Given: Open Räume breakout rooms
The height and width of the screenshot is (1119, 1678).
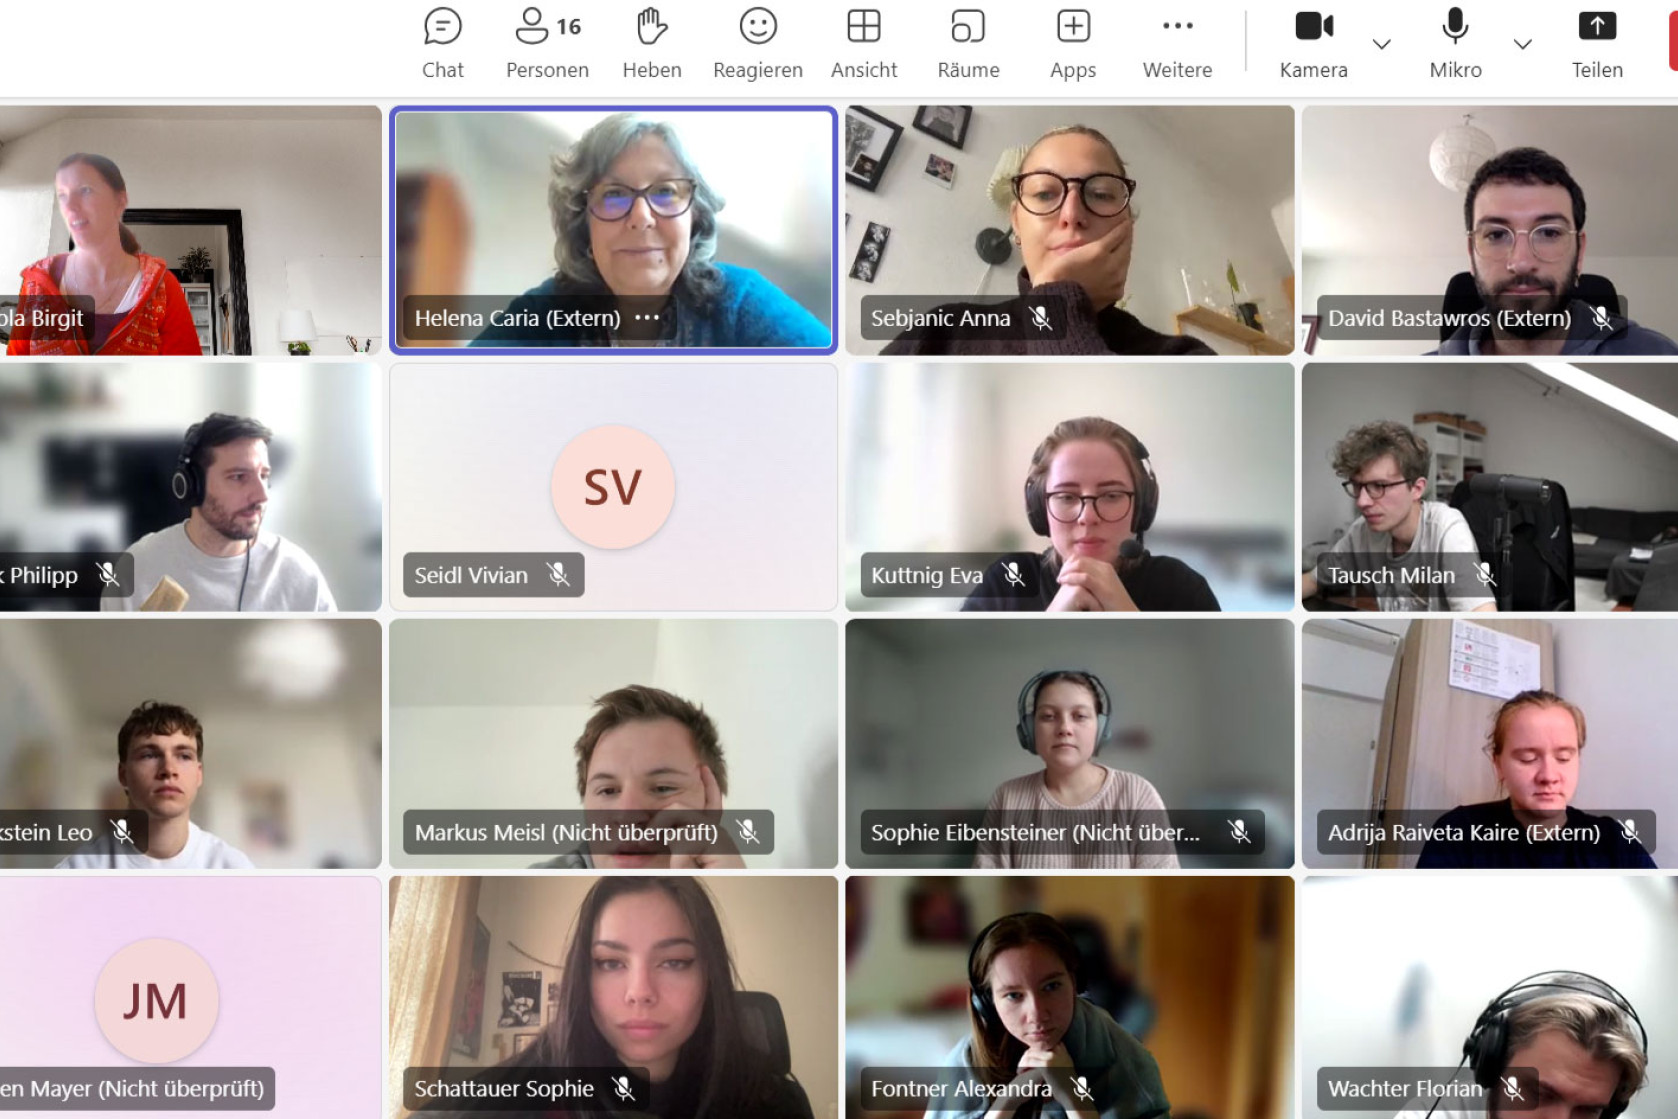Looking at the screenshot, I should coord(968,43).
